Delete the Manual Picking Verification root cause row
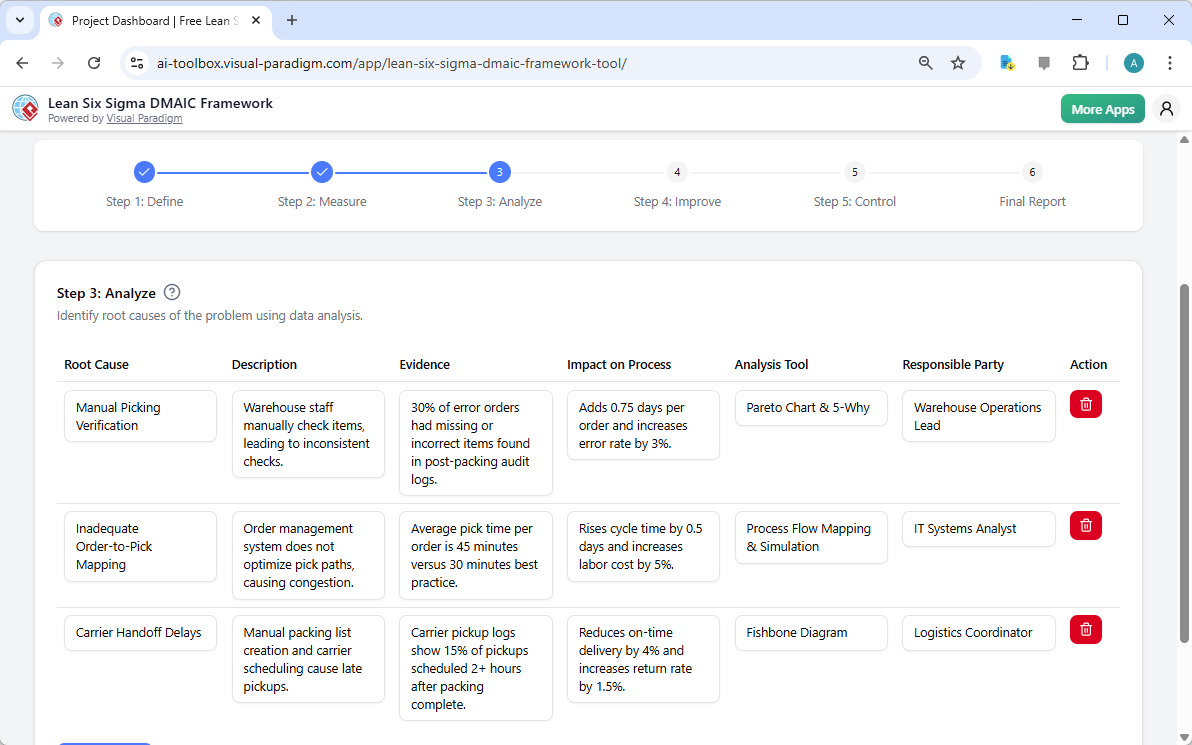 coord(1085,404)
